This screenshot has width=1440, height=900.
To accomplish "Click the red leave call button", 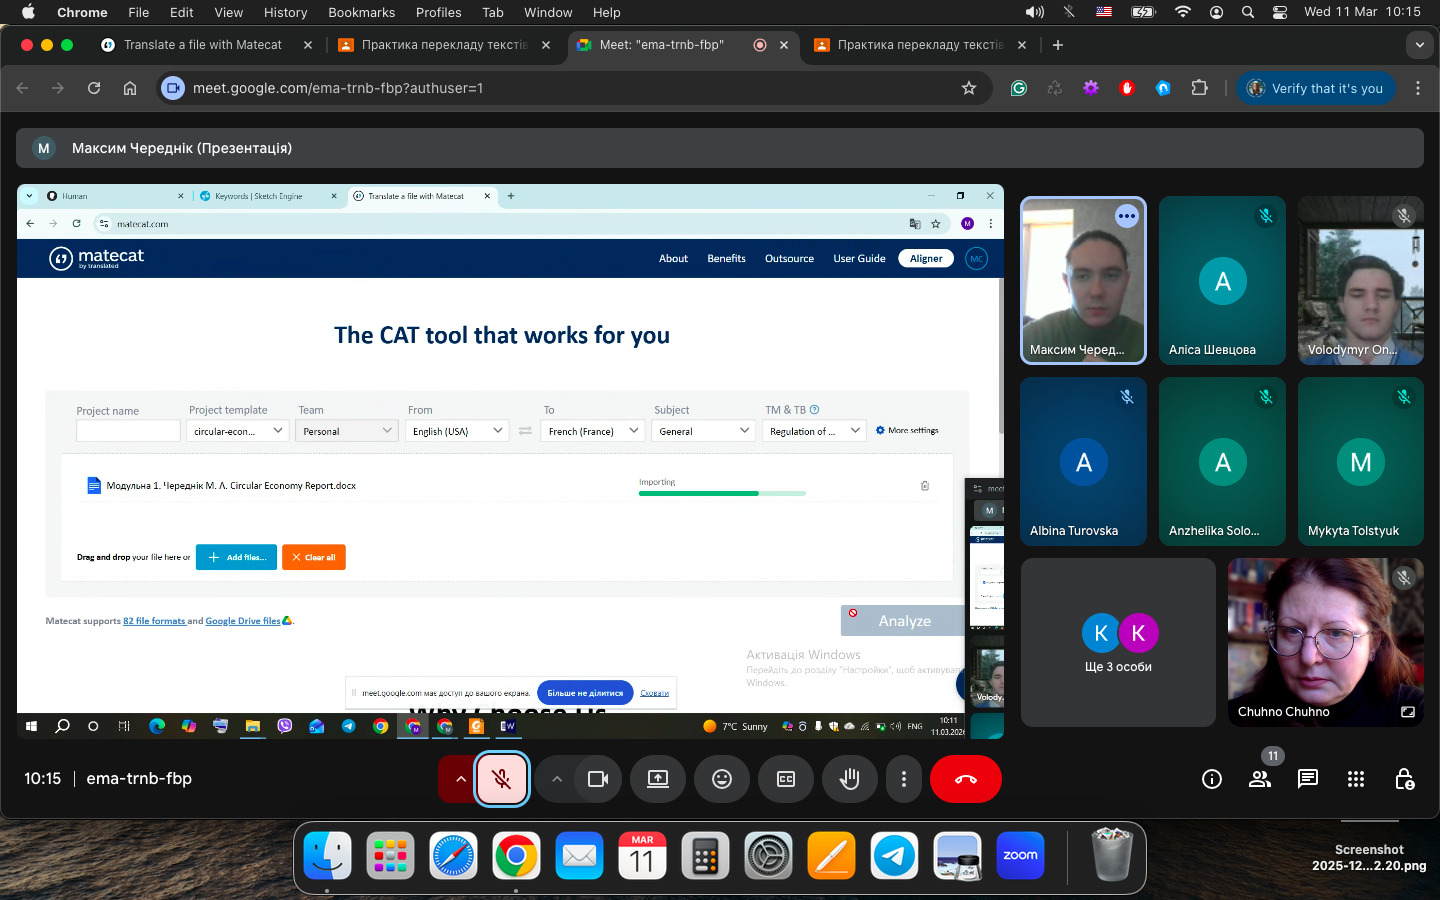I will point(965,779).
